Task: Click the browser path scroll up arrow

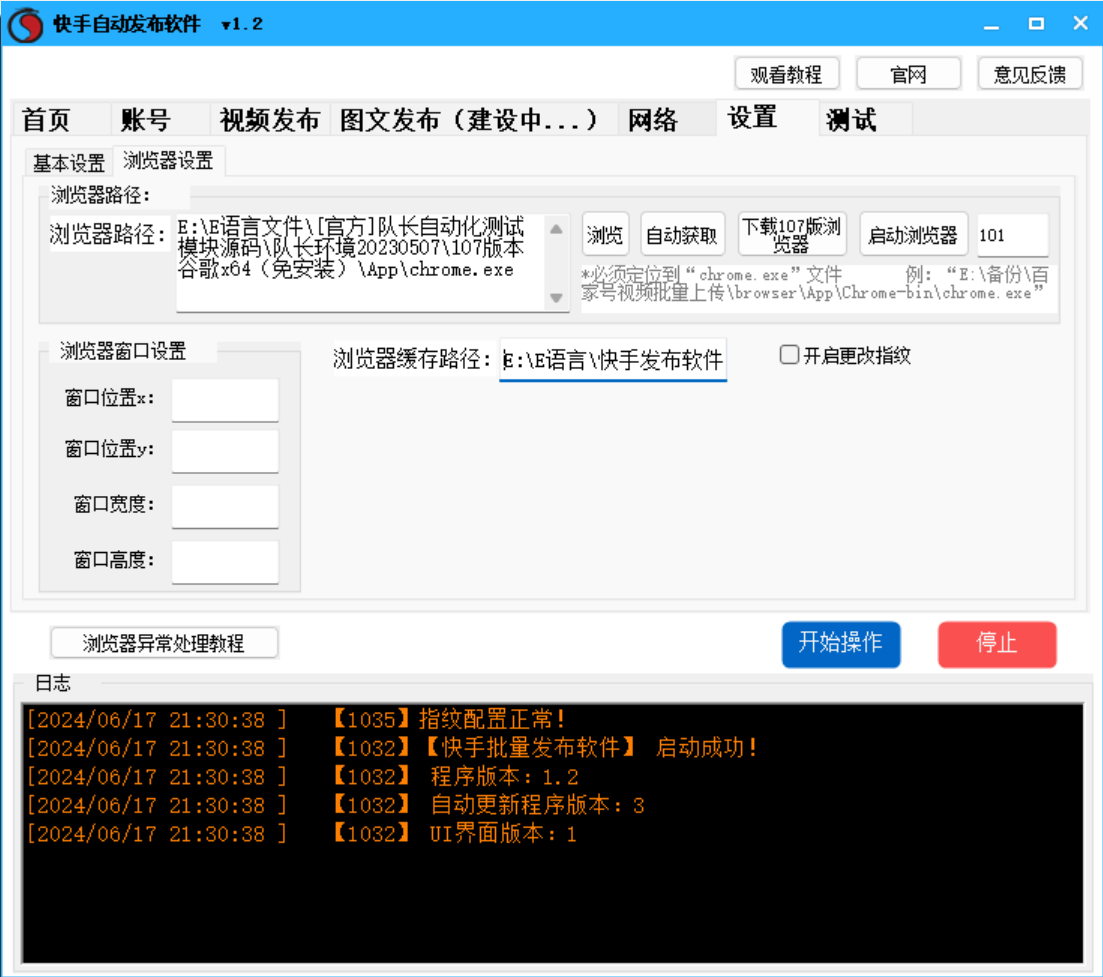Action: click(x=556, y=229)
